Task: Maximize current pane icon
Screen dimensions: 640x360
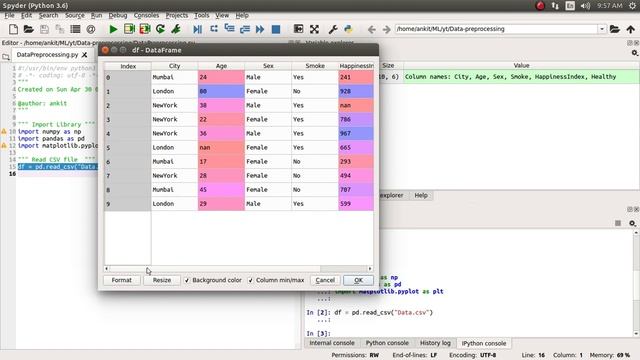Action: tap(298, 29)
